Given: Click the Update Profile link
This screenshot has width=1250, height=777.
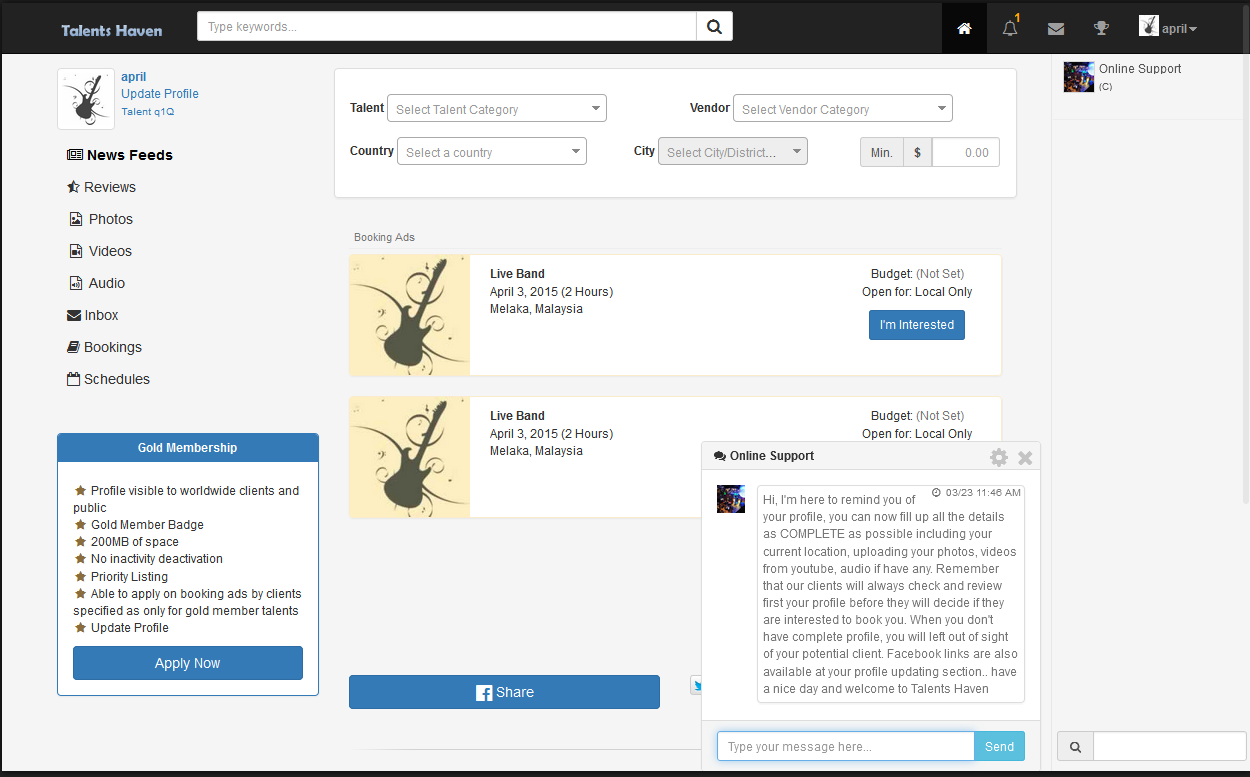Looking at the screenshot, I should click(160, 94).
